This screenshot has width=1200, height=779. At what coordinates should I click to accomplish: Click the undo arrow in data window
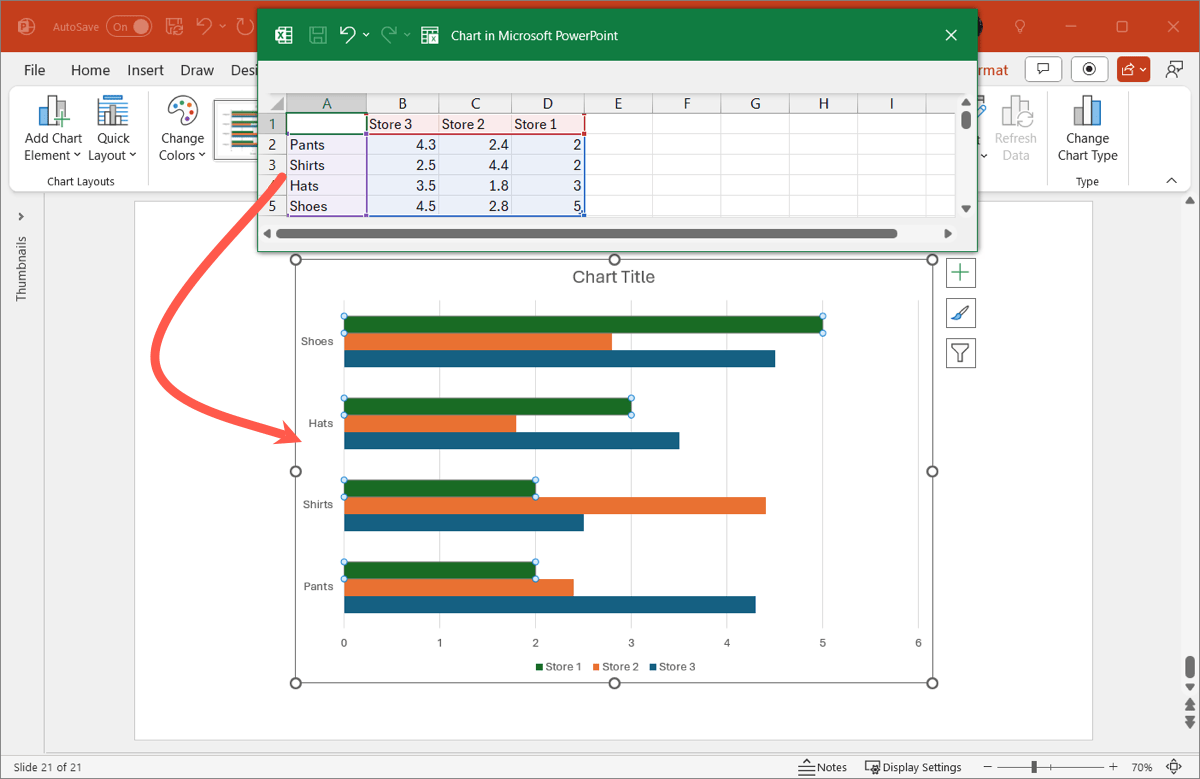(x=347, y=35)
